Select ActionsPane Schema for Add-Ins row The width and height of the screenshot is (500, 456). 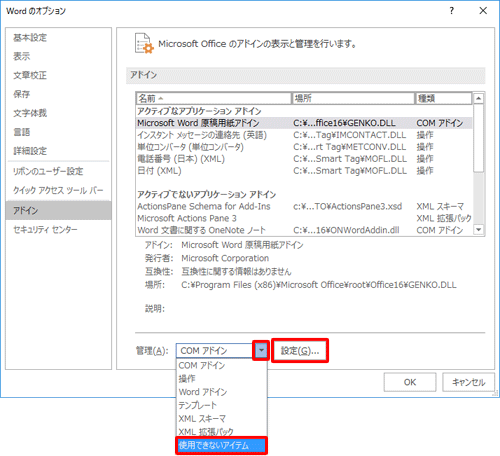(x=304, y=206)
